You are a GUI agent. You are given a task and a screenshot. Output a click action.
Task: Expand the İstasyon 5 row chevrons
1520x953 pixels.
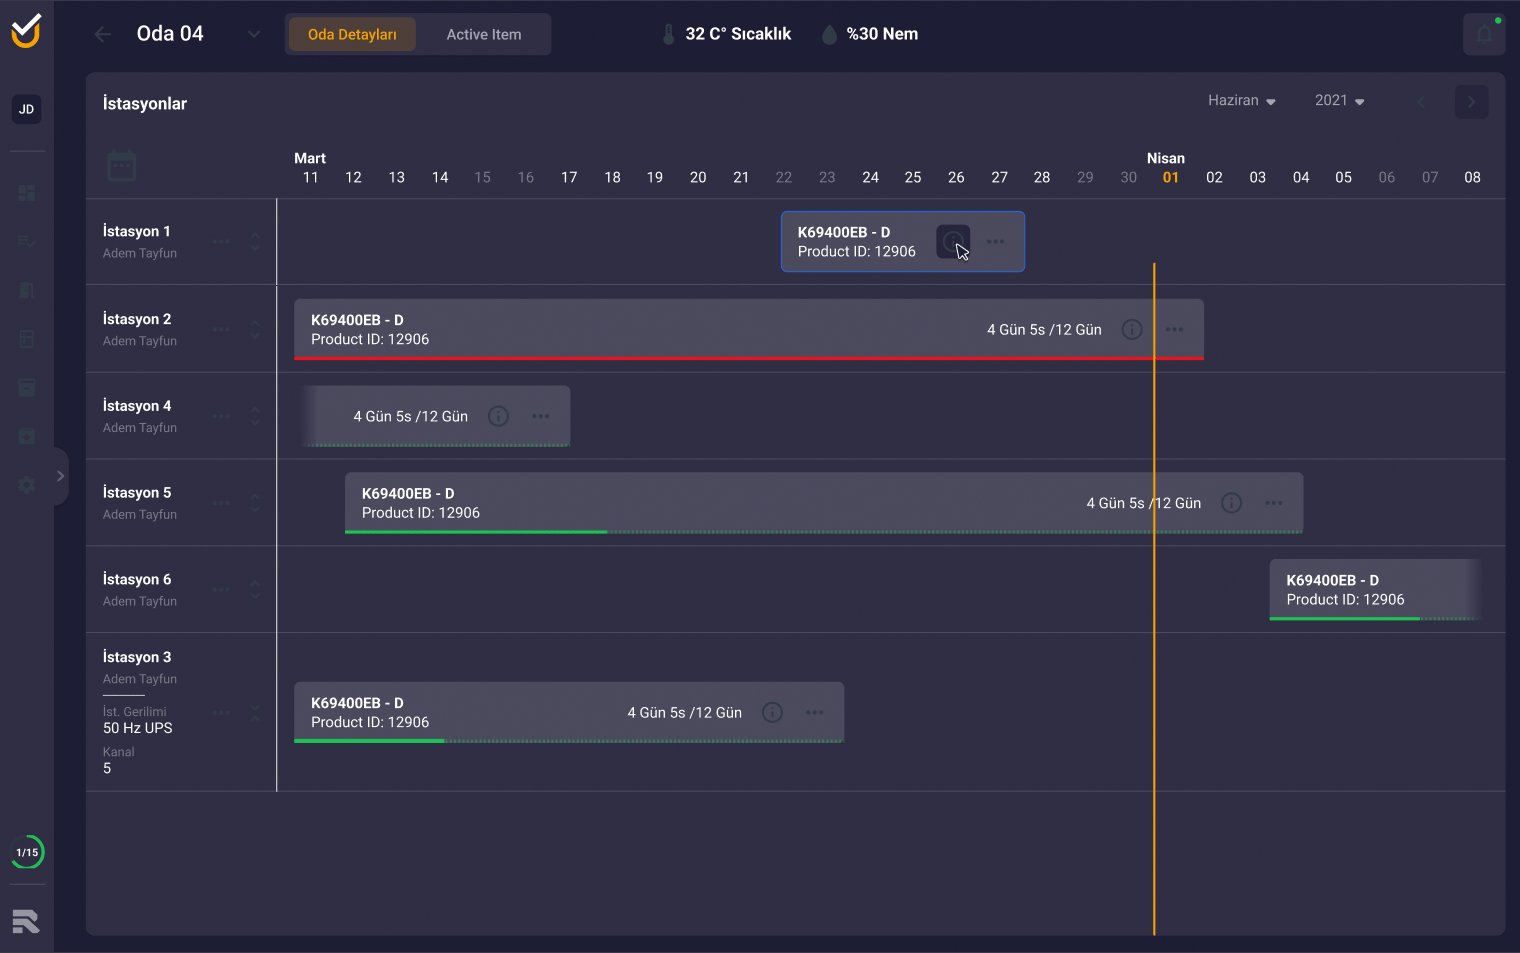[x=255, y=504]
